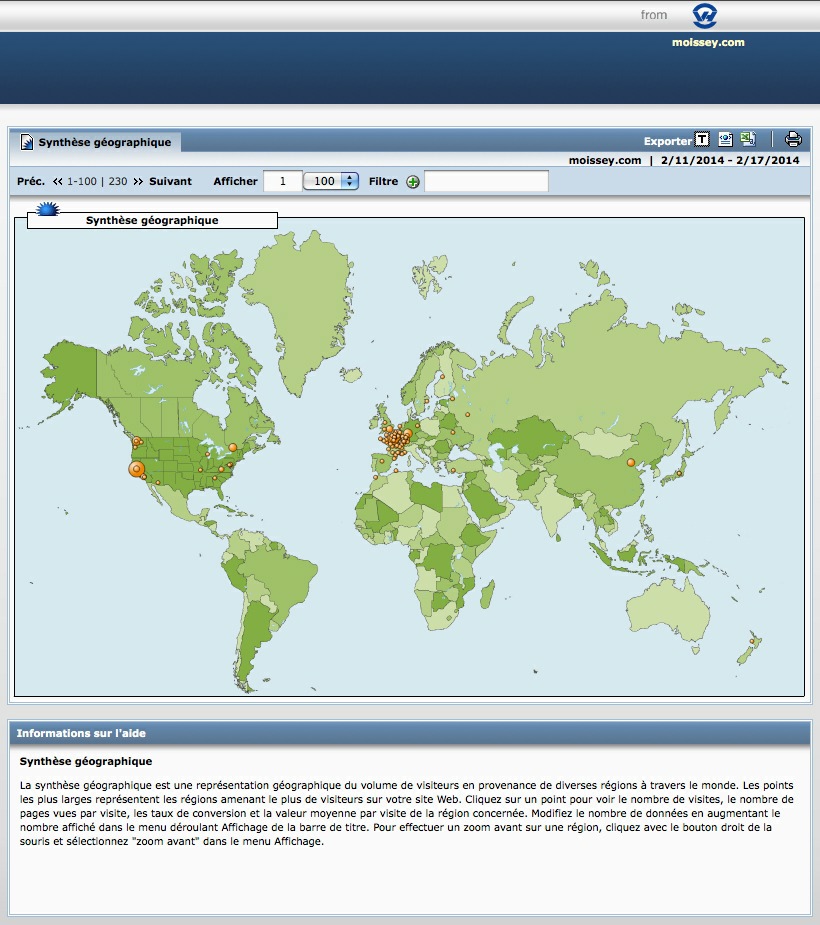Open moissey.com link in header
The height and width of the screenshot is (925, 820).
tap(708, 42)
